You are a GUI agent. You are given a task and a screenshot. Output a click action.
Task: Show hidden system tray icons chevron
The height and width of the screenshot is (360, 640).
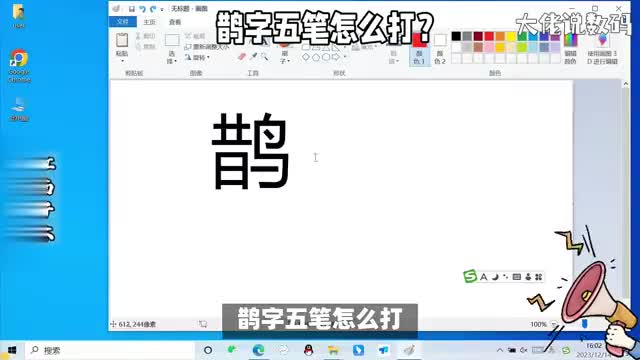coord(500,350)
